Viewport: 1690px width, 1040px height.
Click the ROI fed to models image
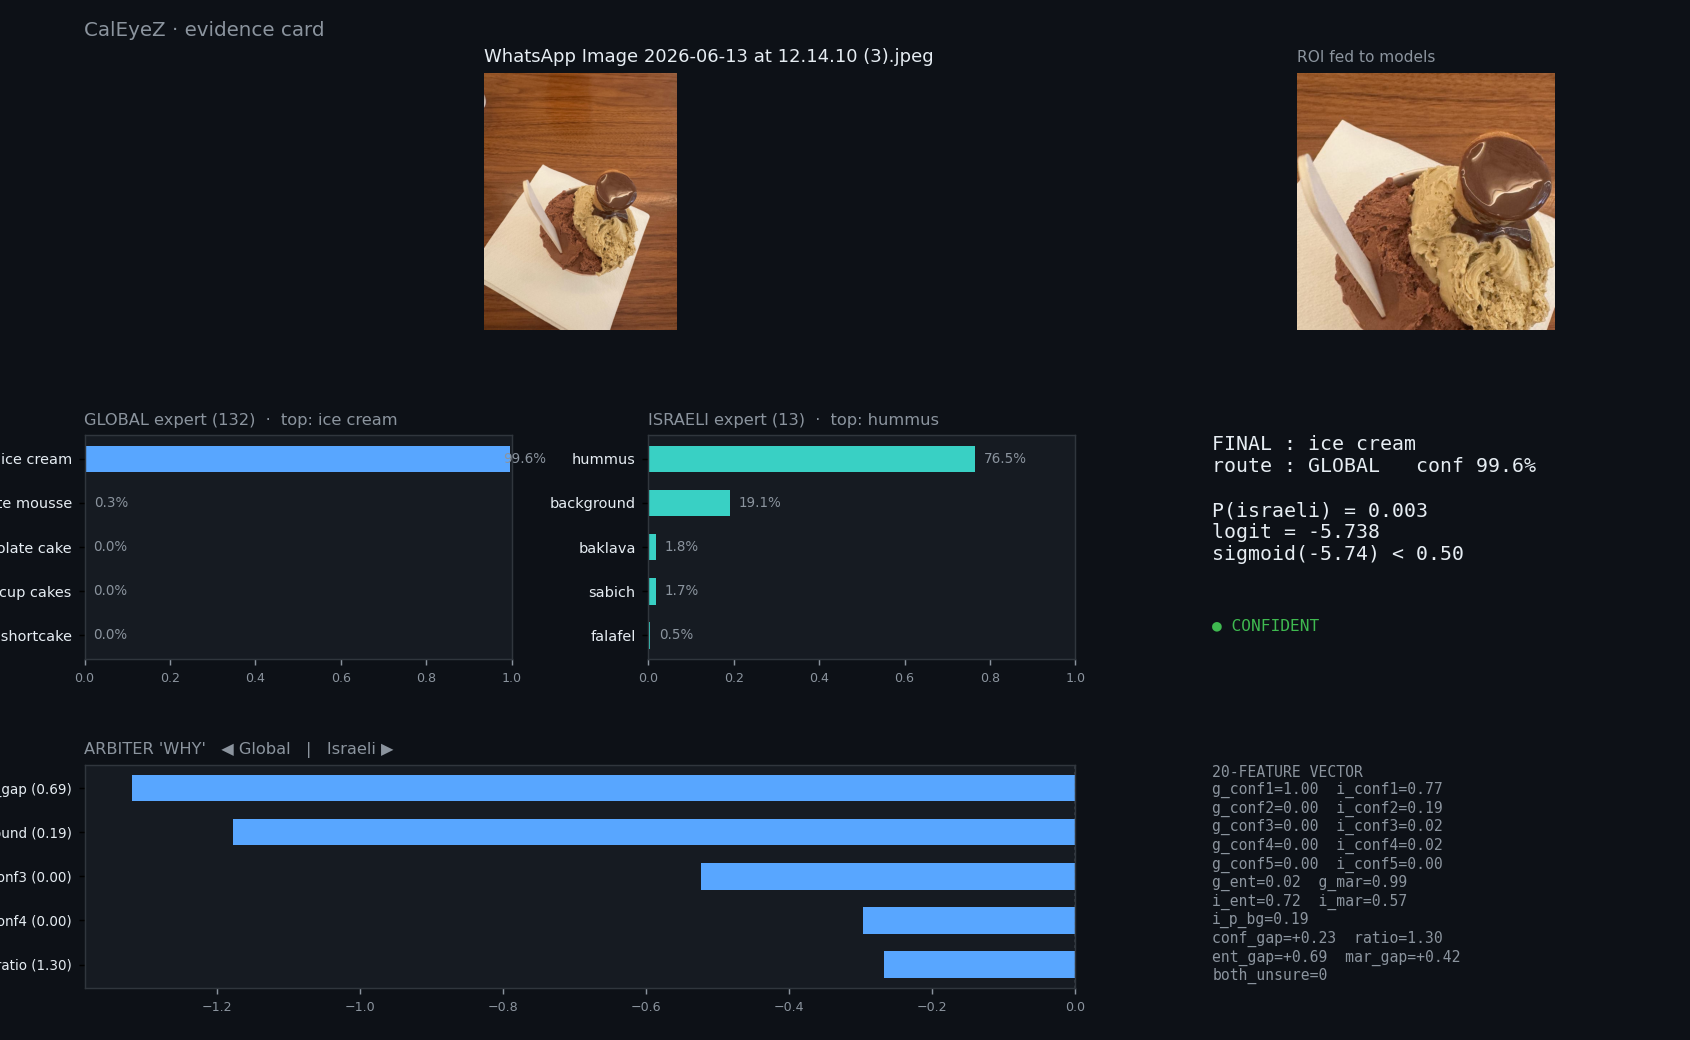1425,201
